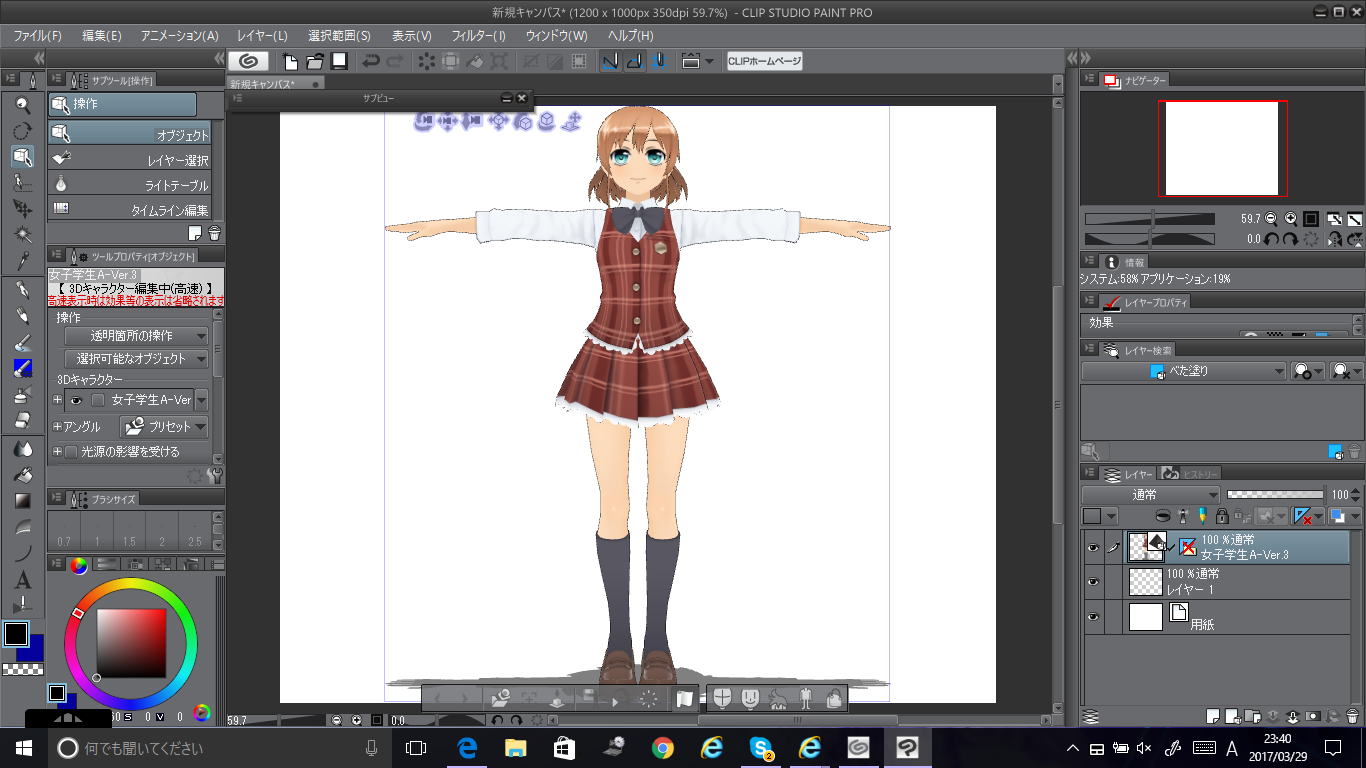This screenshot has width=1366, height=768.
Task: Select the Text tool
Action: pyautogui.click(x=22, y=580)
